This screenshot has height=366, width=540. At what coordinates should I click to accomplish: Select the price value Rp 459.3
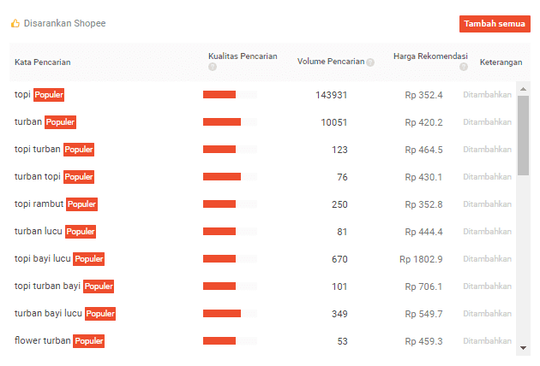click(x=424, y=341)
